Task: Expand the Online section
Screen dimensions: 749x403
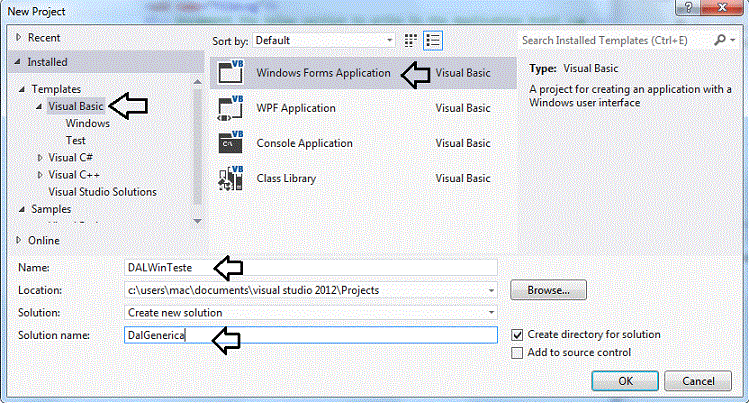Action: pos(18,240)
